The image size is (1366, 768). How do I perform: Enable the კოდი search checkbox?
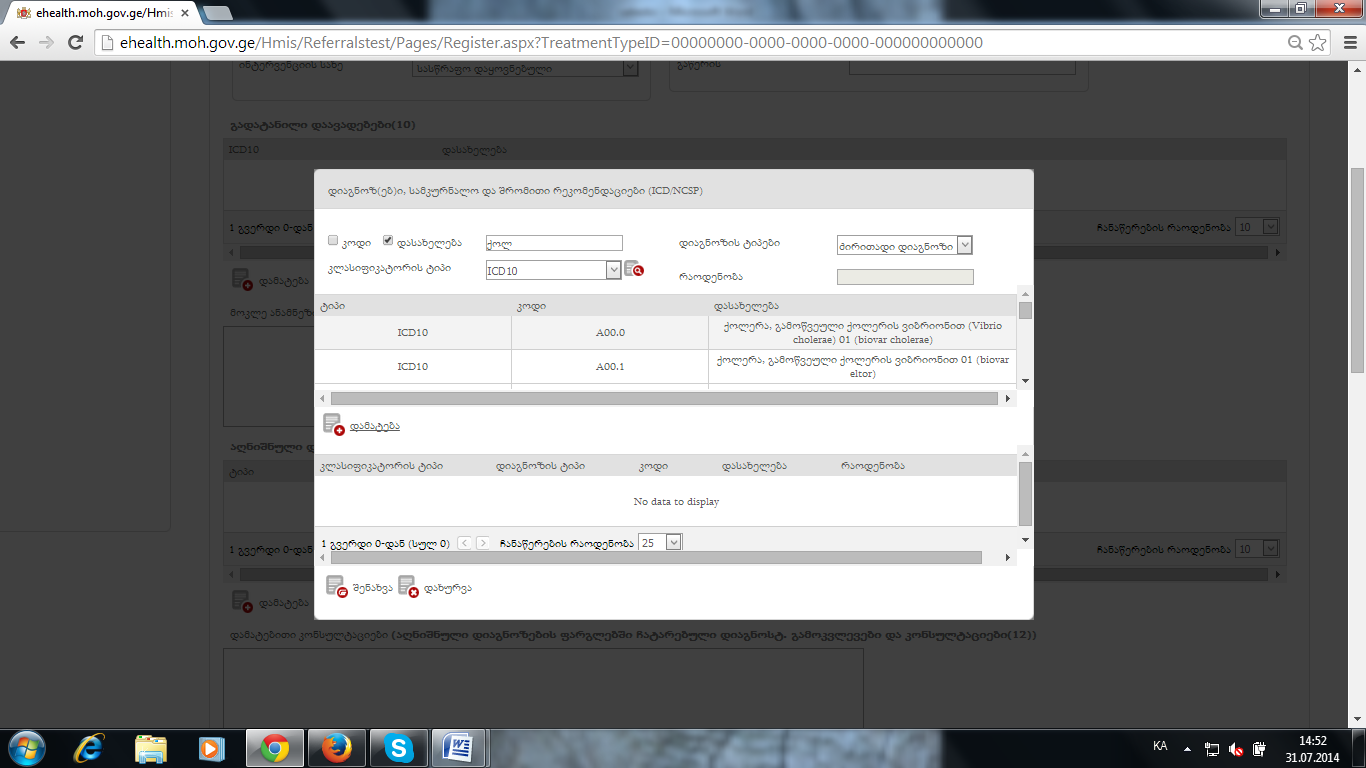[333, 241]
